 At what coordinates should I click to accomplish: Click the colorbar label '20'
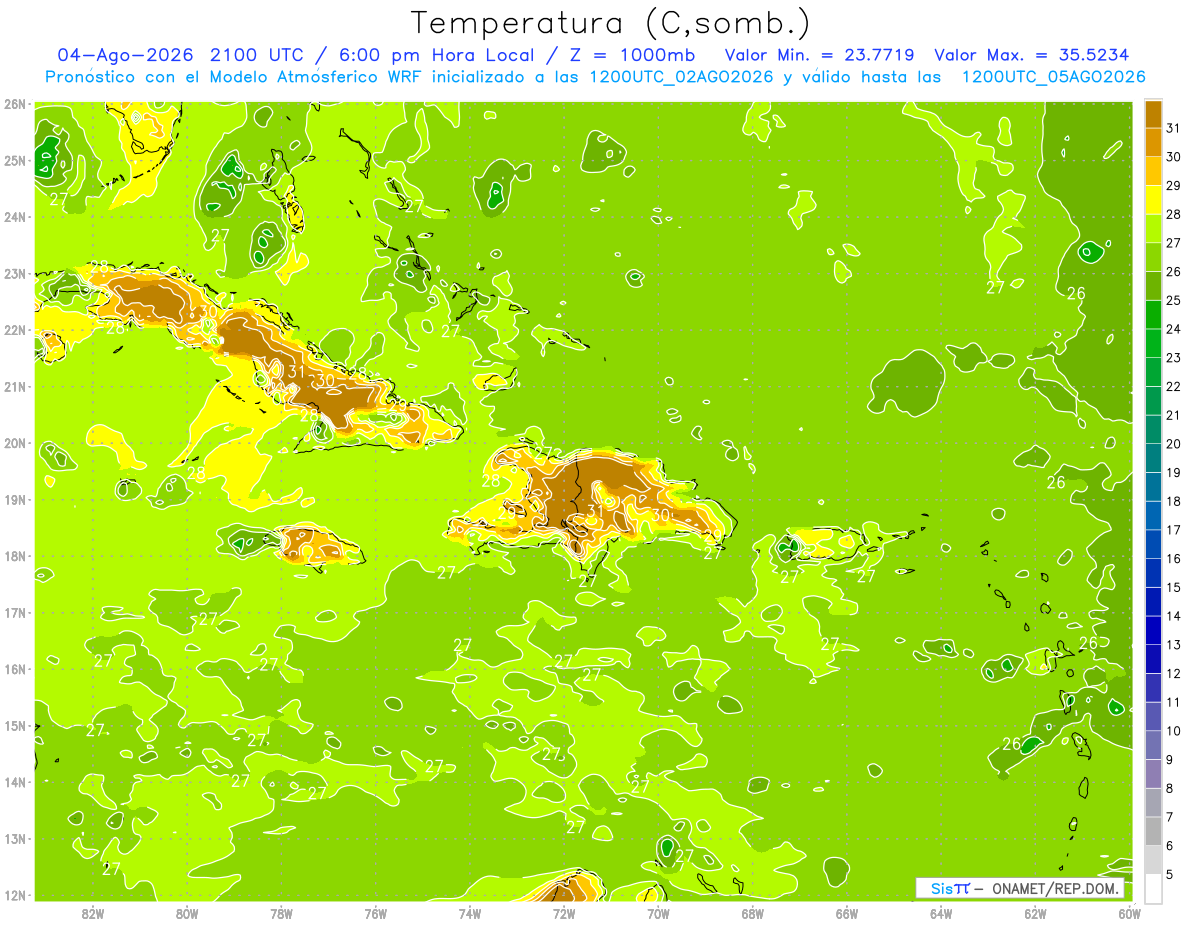1174,444
